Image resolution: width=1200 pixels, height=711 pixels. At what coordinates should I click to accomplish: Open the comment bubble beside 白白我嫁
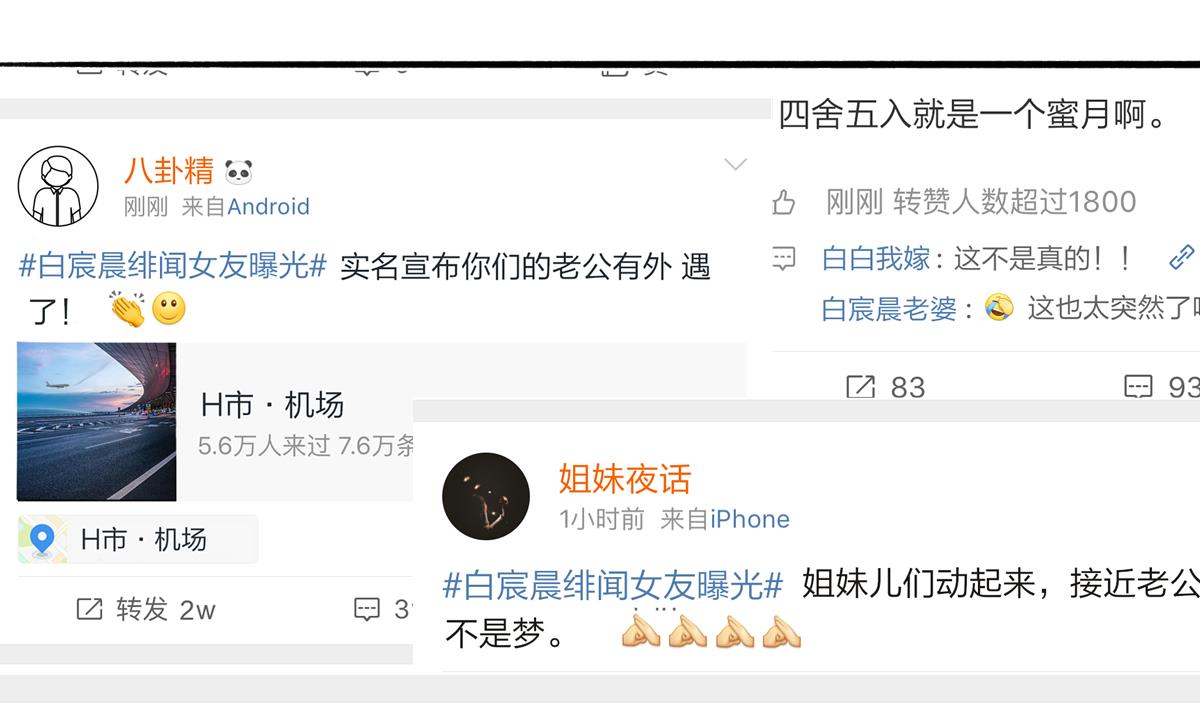784,259
